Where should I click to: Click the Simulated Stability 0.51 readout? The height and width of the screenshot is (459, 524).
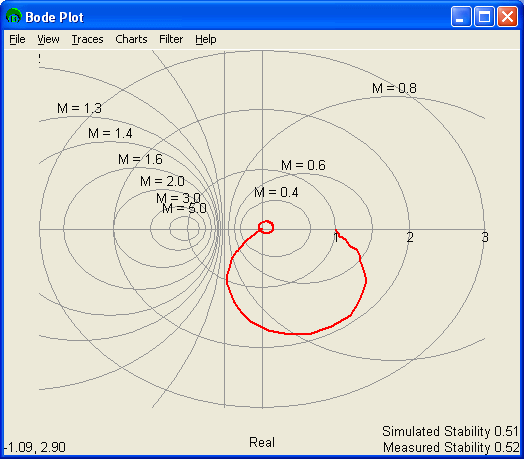click(x=450, y=431)
